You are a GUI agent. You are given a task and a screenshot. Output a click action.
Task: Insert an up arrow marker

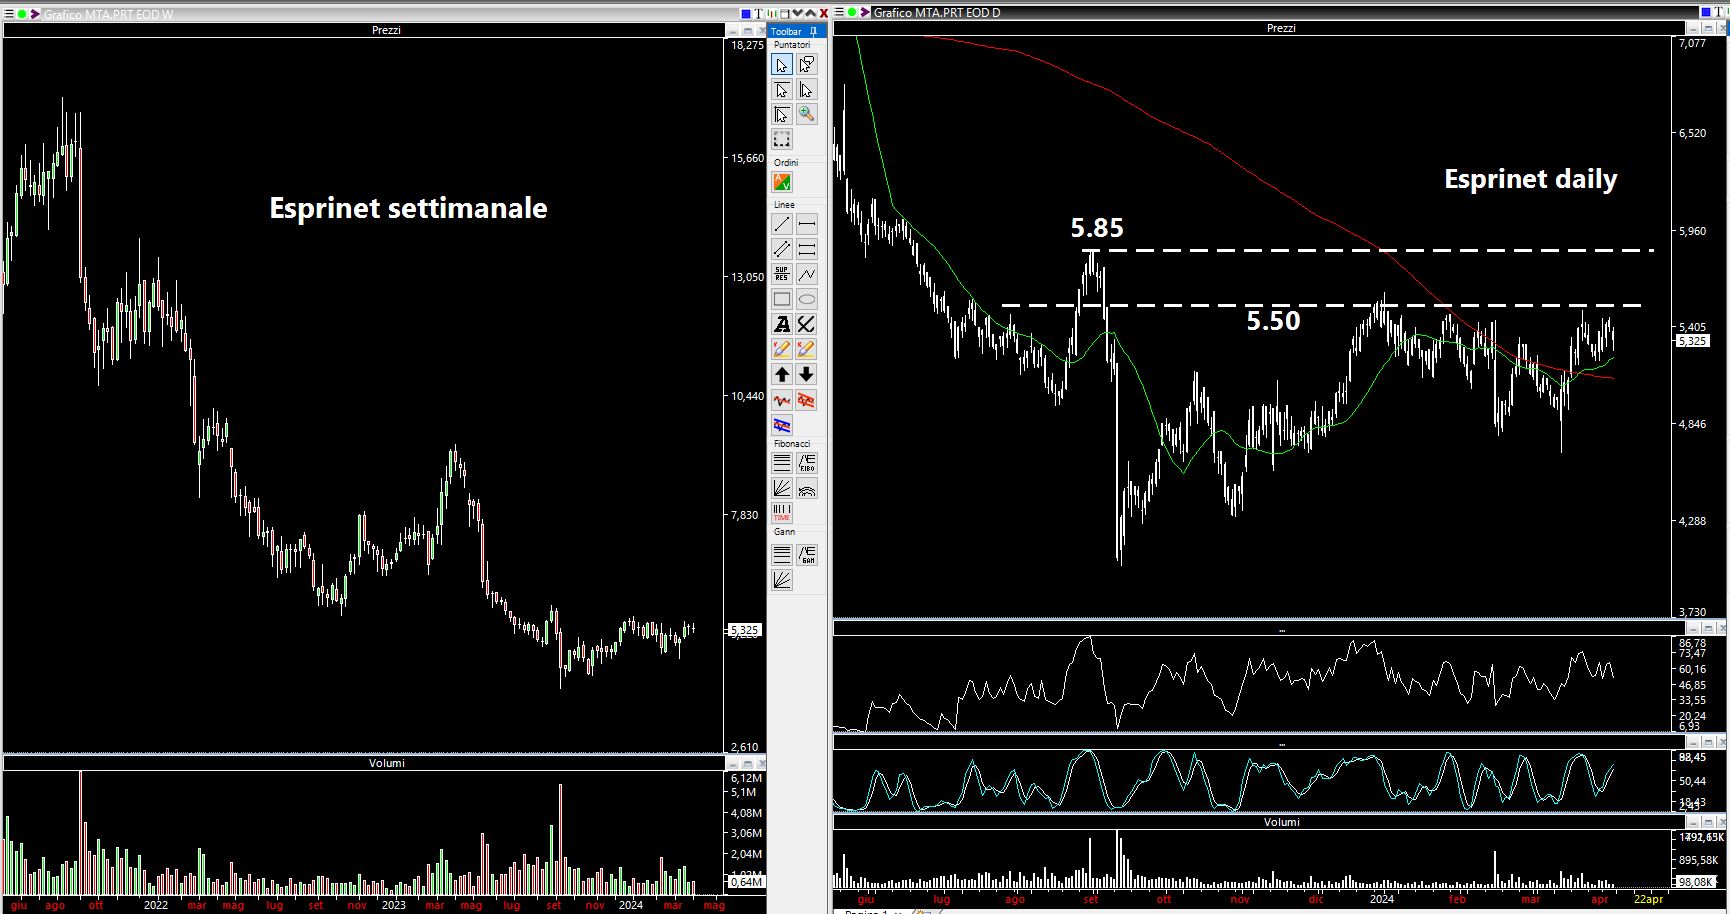[x=782, y=374]
